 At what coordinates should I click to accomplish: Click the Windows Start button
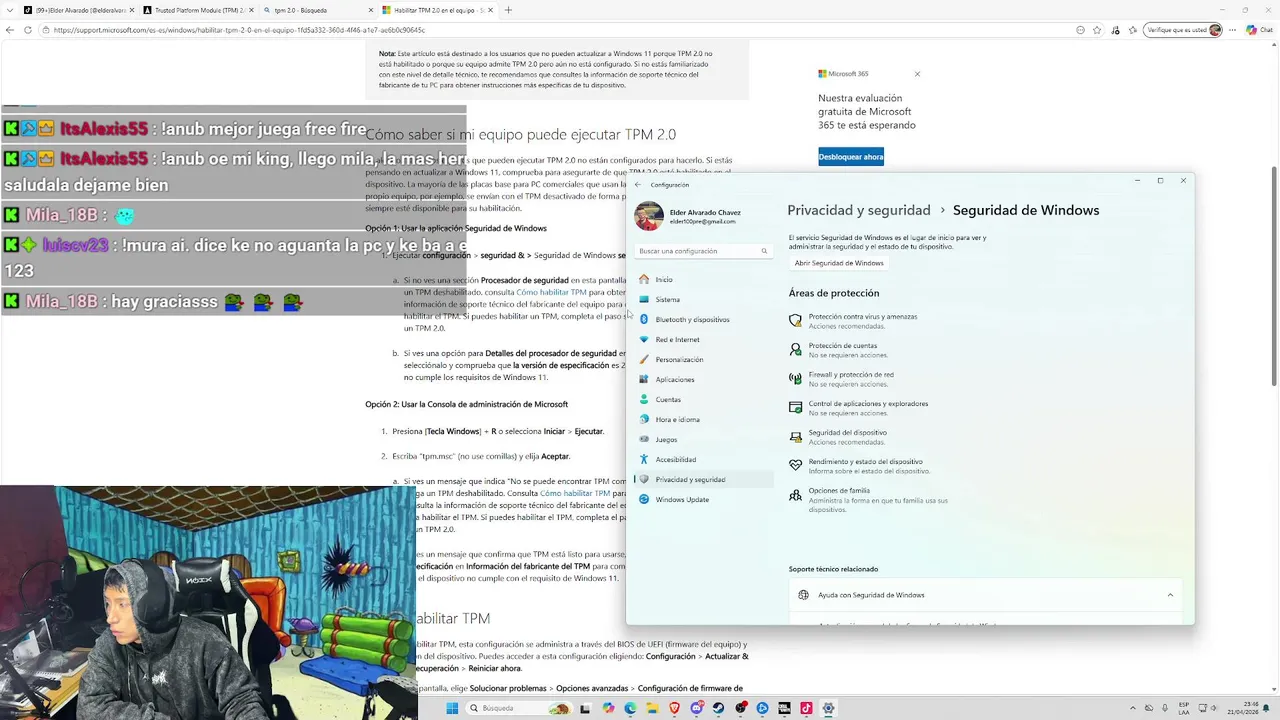tap(452, 708)
